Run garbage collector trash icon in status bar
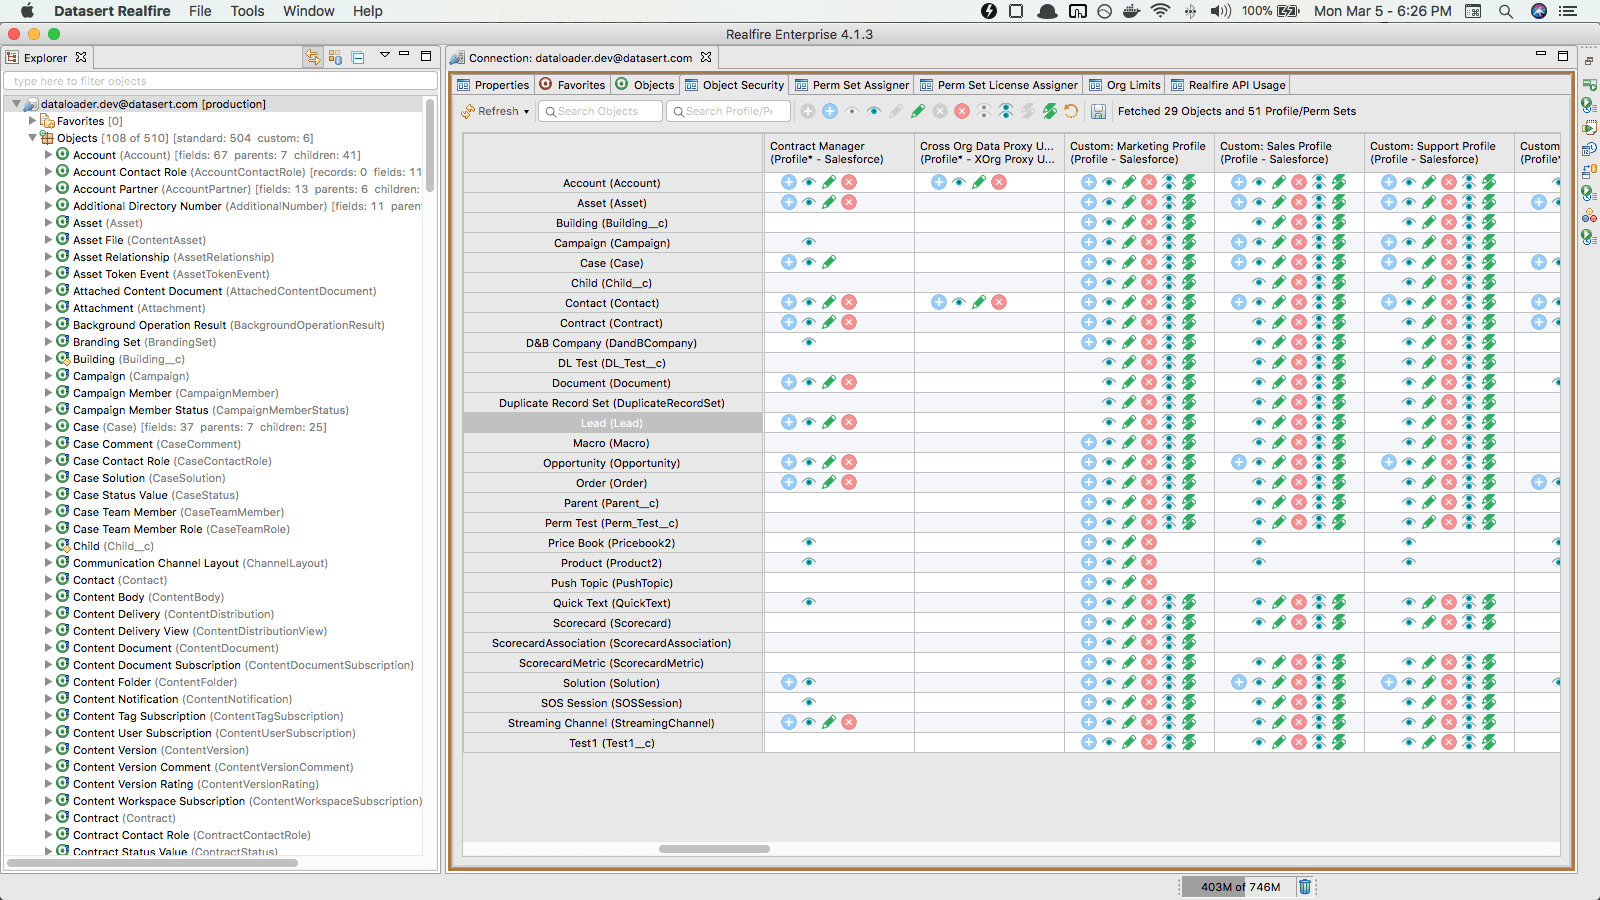 (1305, 886)
